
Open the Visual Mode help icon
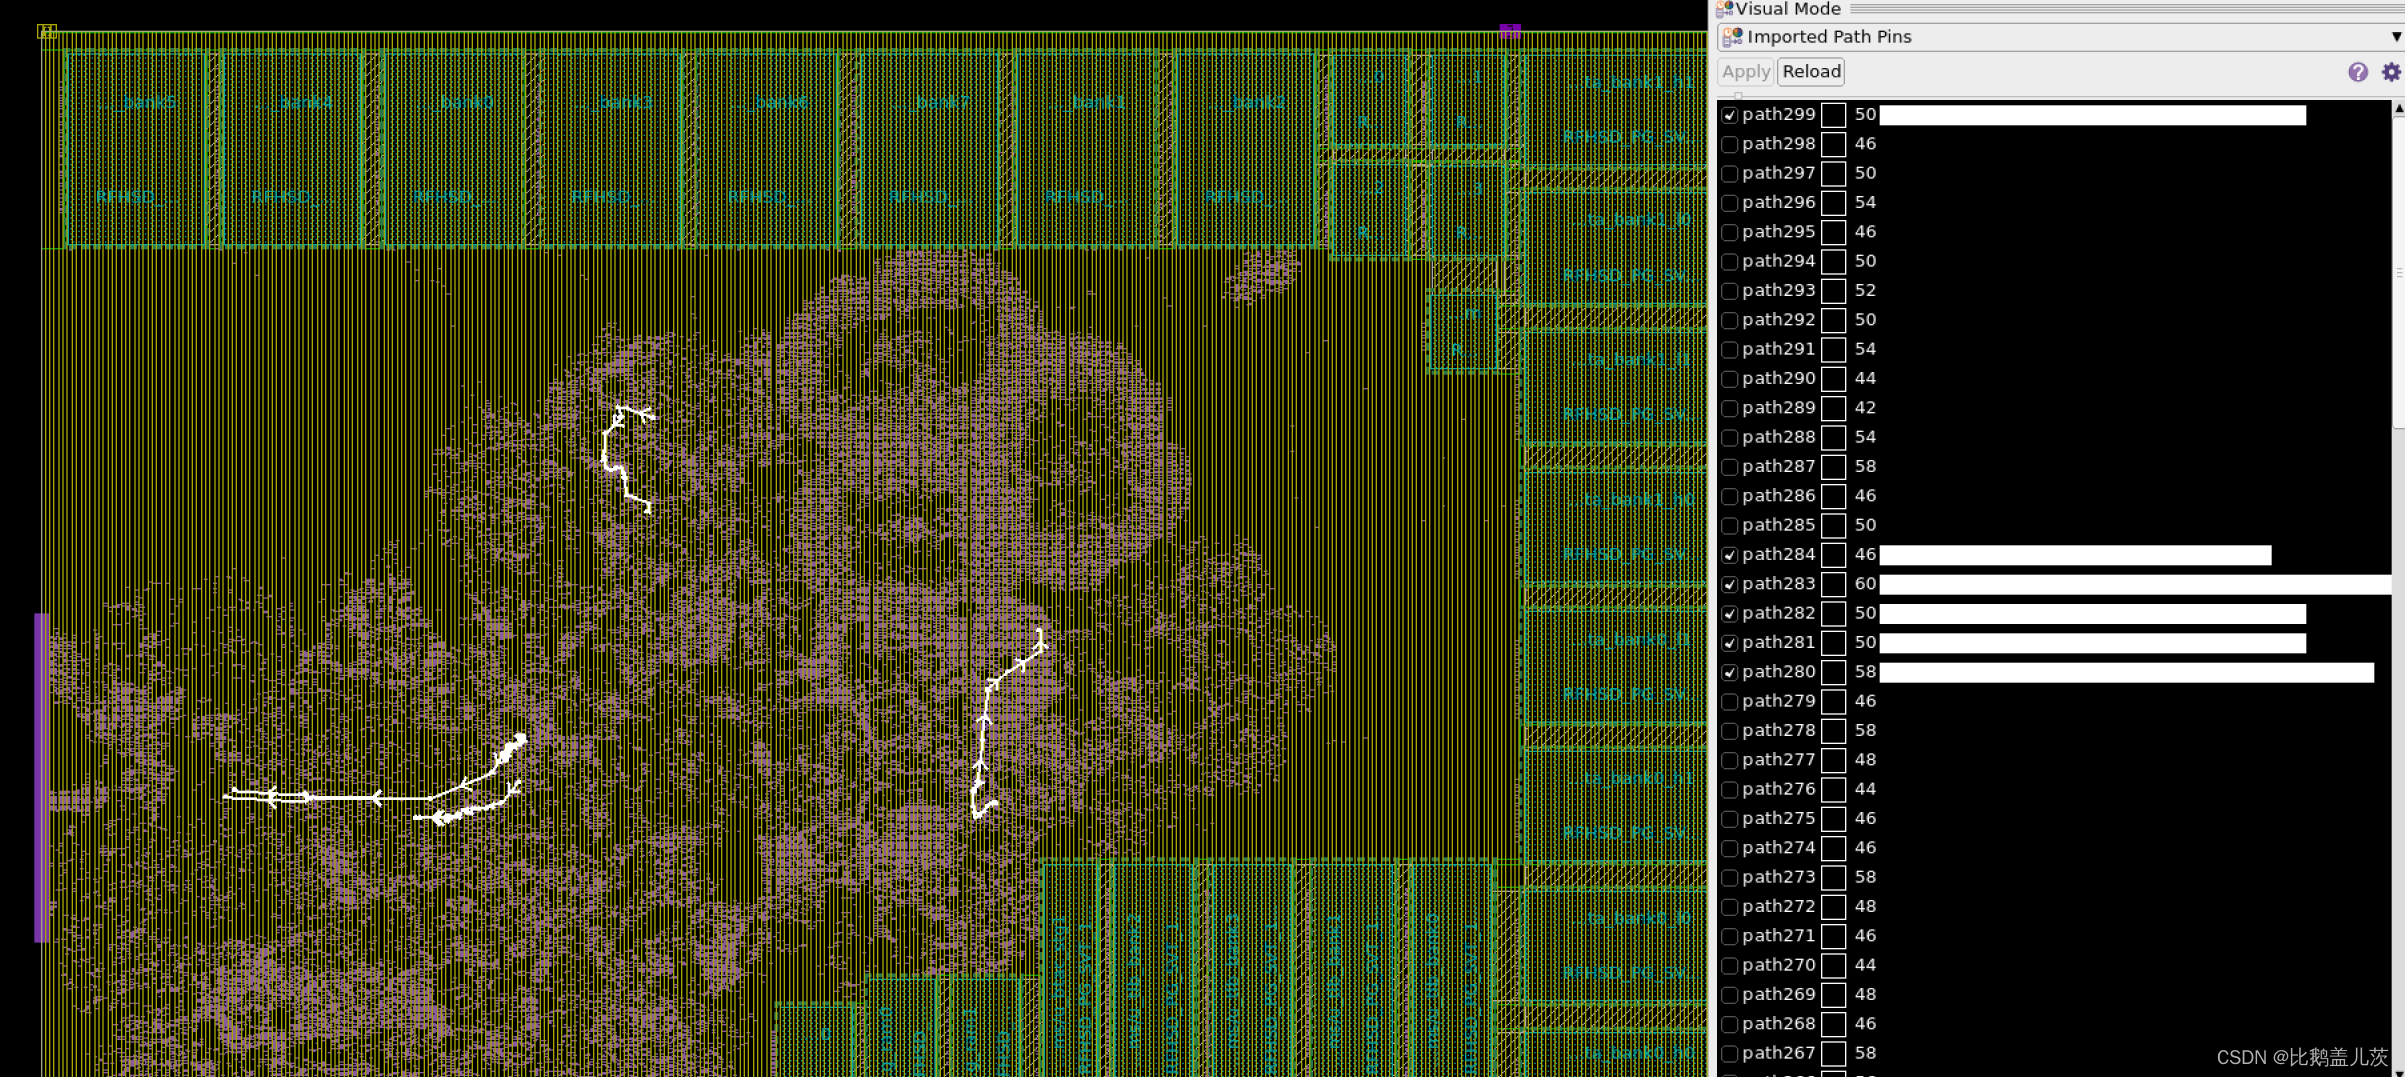[x=2358, y=72]
